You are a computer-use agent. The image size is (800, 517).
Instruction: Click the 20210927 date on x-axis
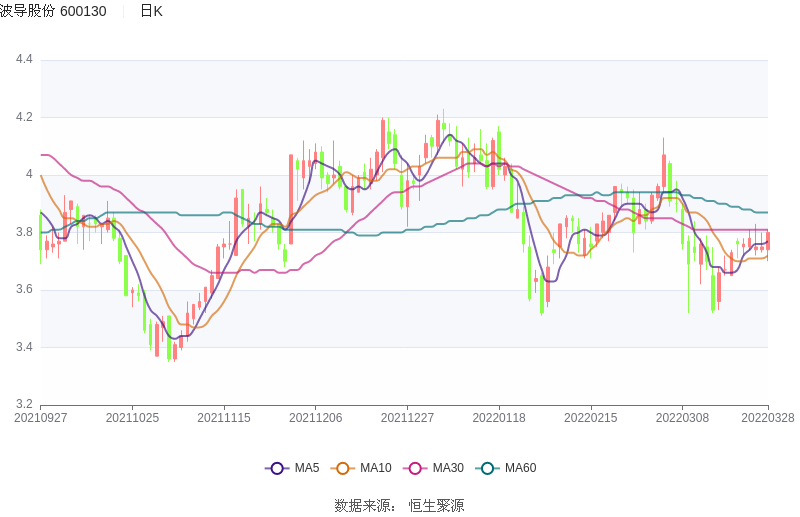(41, 418)
